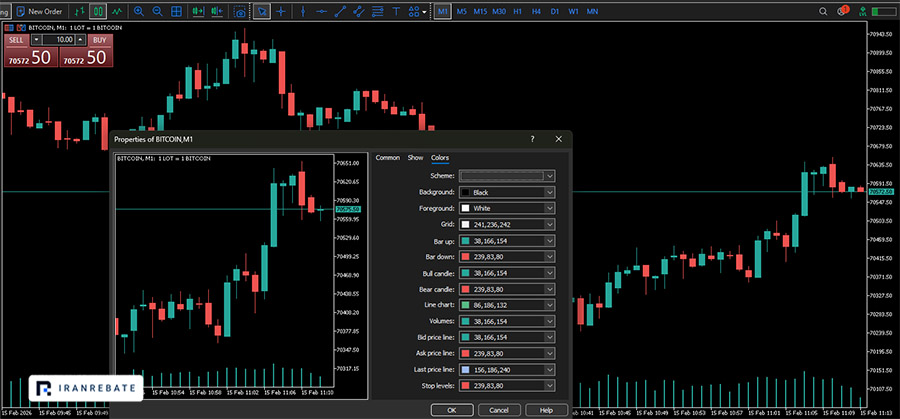Click the 10.00 lot volume field

pyautogui.click(x=58, y=40)
